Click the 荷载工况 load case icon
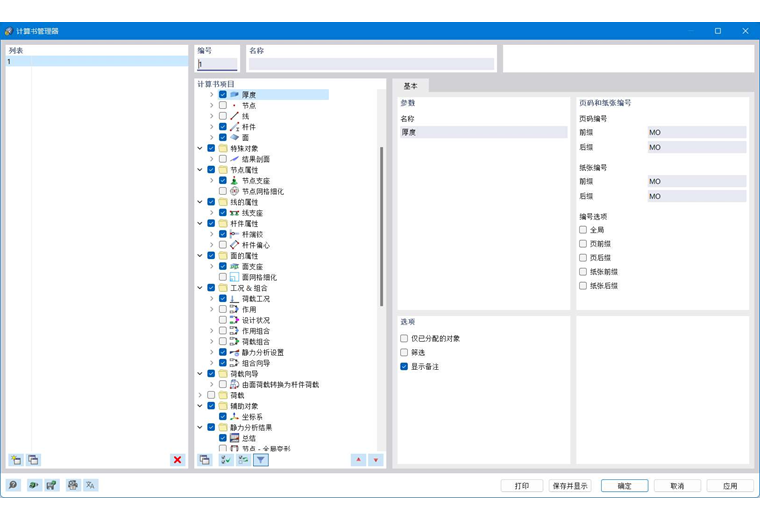This screenshot has width=760, height=520. [235, 299]
